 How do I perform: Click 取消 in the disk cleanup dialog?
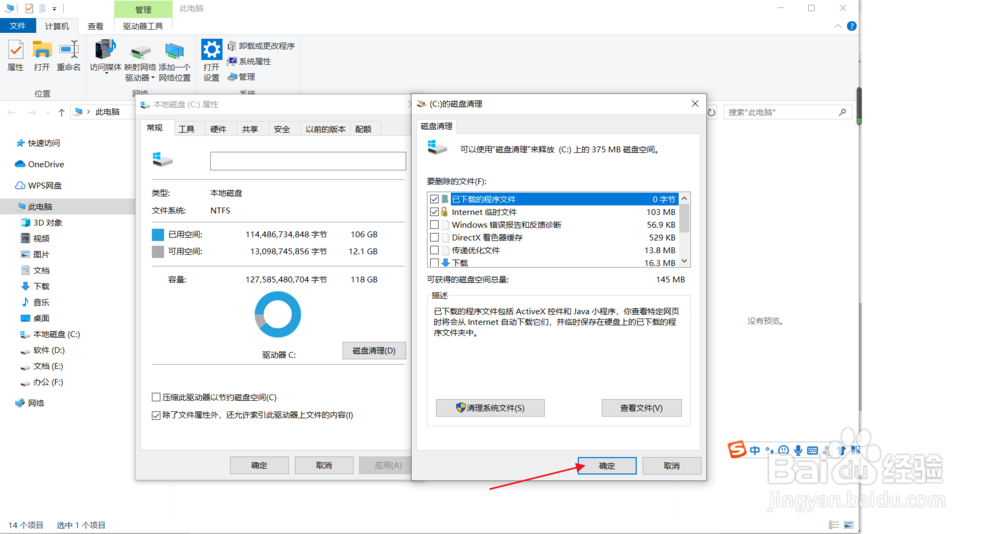pyautogui.click(x=672, y=466)
